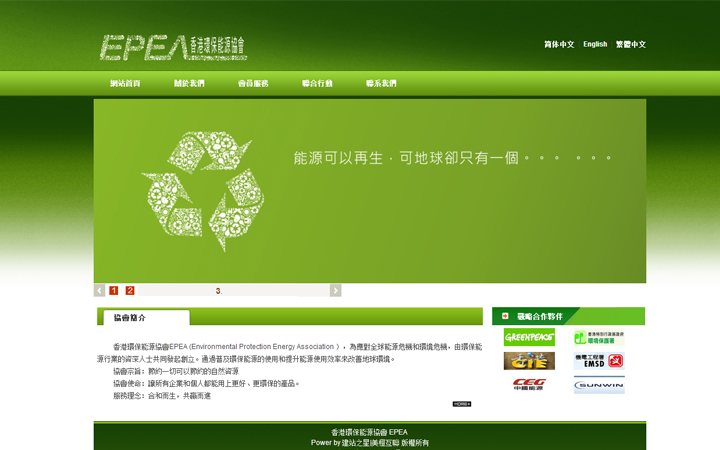Open the 會員服務 menu item
Image resolution: width=720 pixels, height=450 pixels.
253,83
